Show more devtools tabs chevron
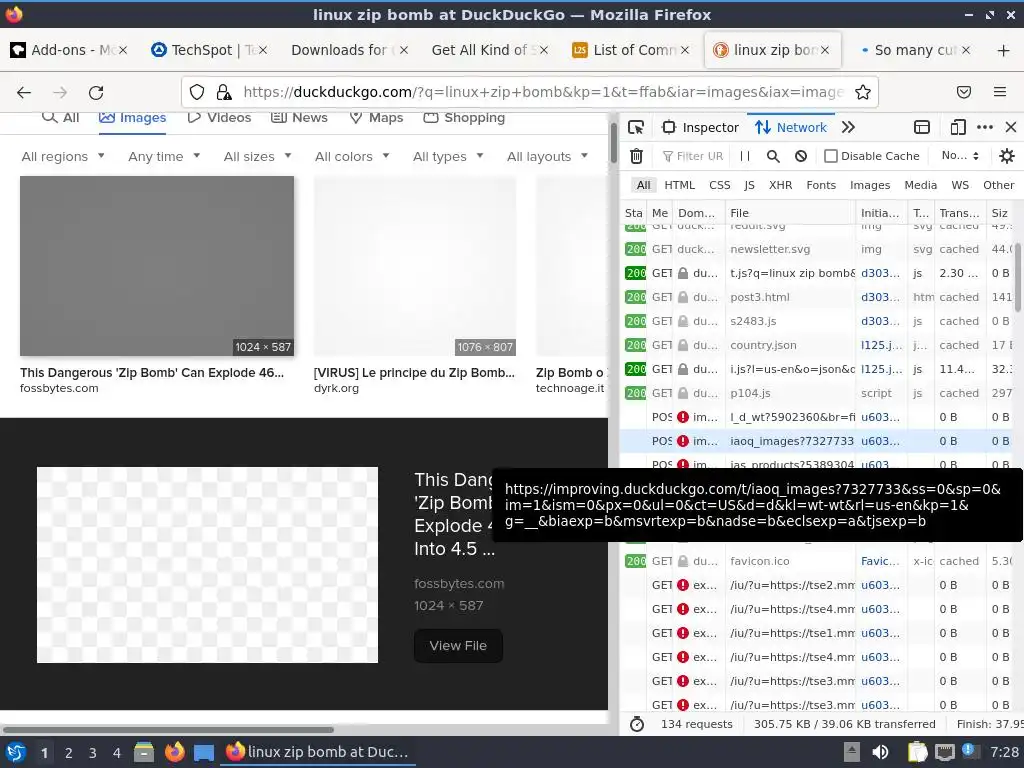Screen dimensions: 1024x768 click(848, 127)
